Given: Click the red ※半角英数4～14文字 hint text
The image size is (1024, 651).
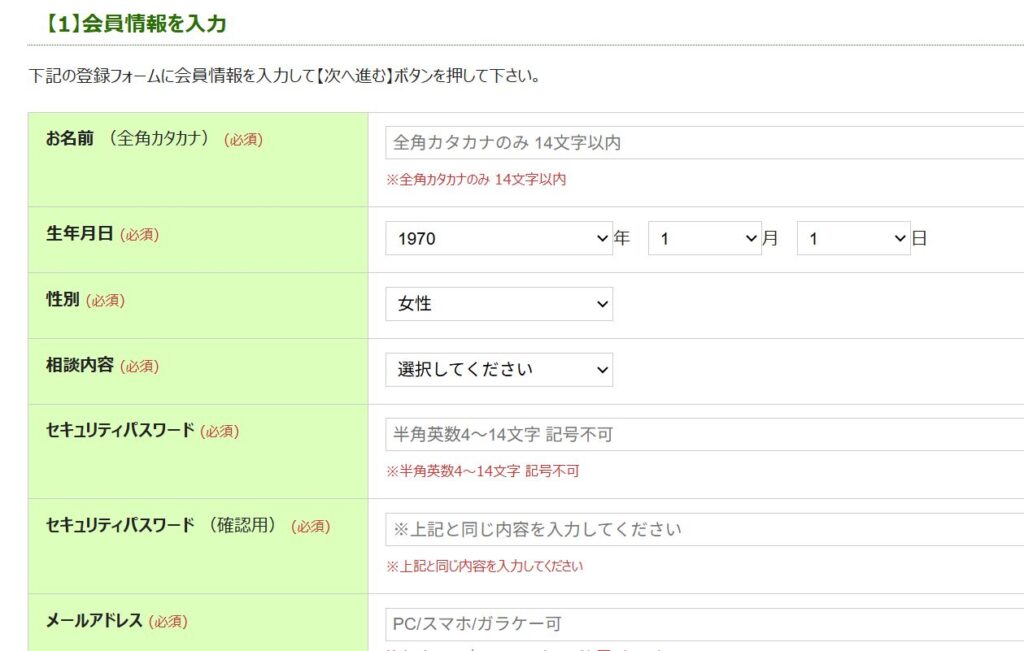Looking at the screenshot, I should [x=482, y=471].
